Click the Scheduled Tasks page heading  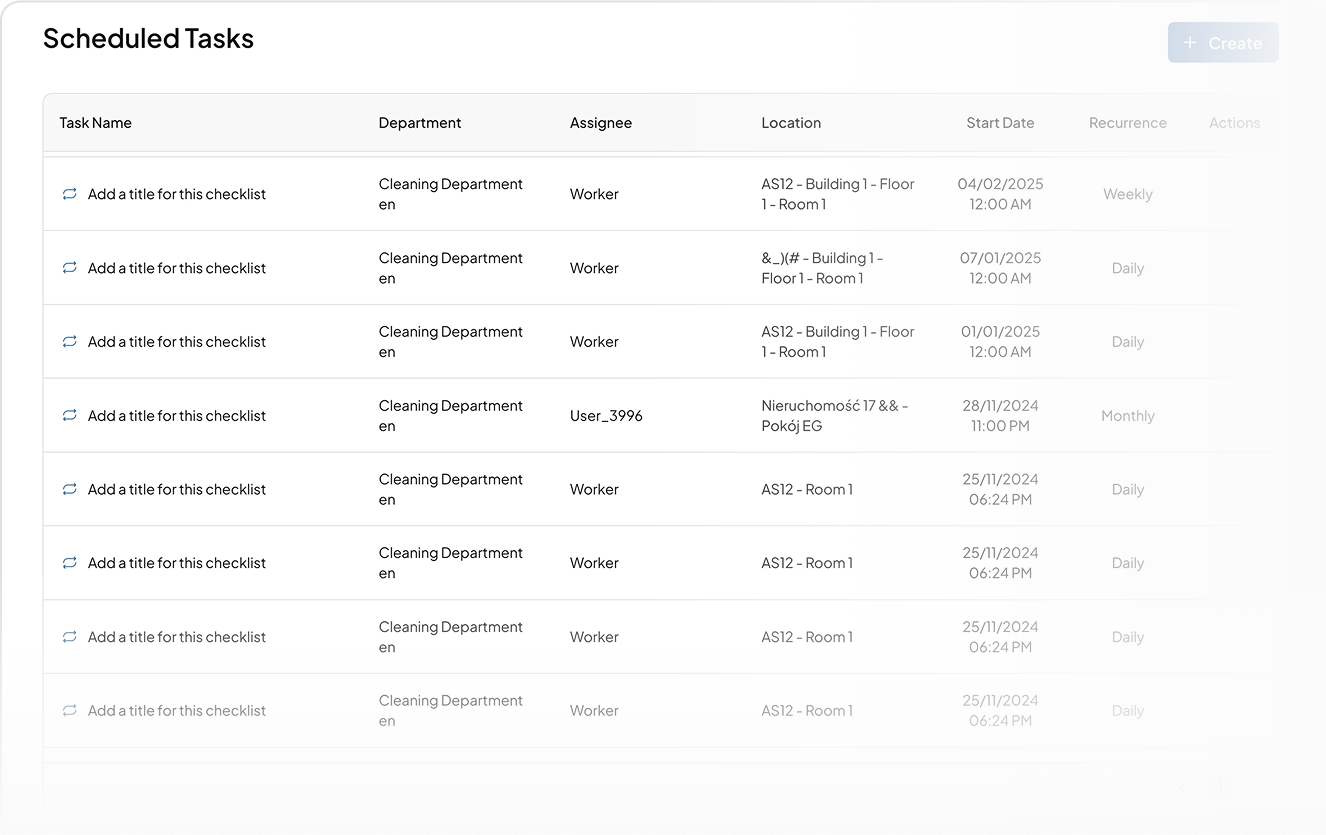click(x=148, y=39)
